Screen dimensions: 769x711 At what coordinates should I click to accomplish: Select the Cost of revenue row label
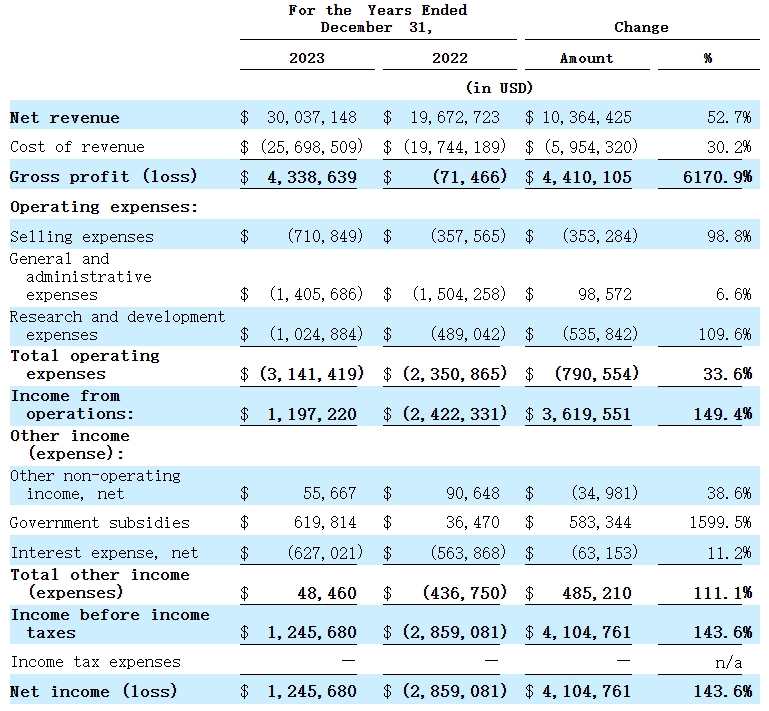pyautogui.click(x=77, y=147)
